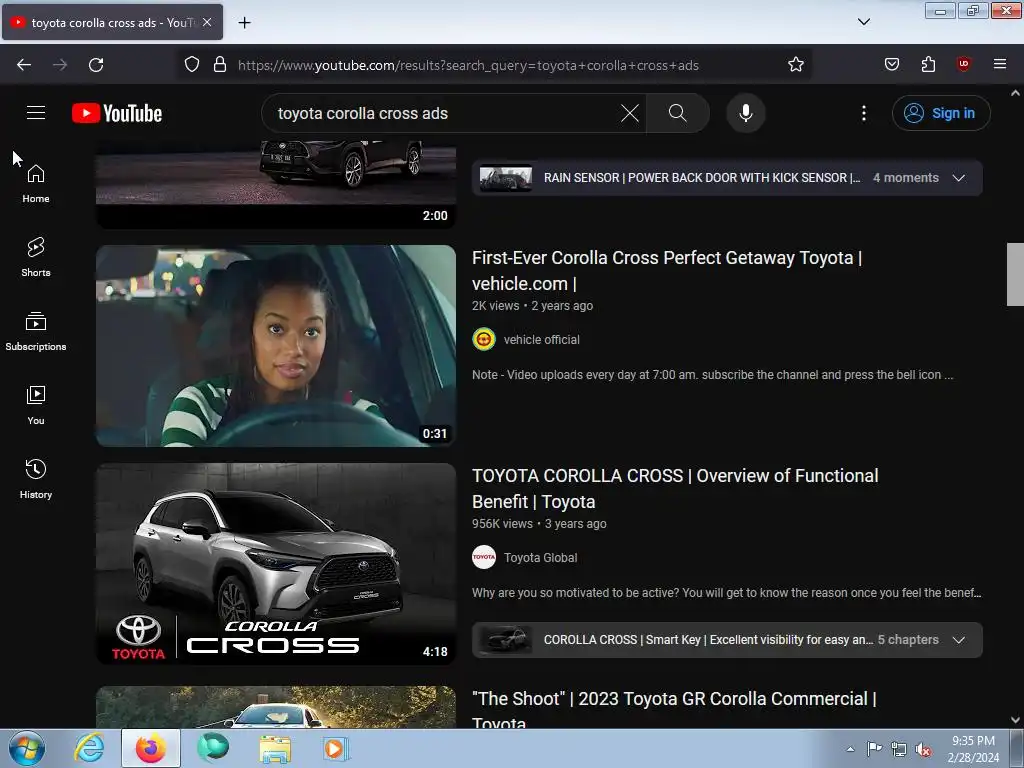Open "The Shoot" 2023 GR Corolla video
The image size is (1024, 768).
(674, 711)
